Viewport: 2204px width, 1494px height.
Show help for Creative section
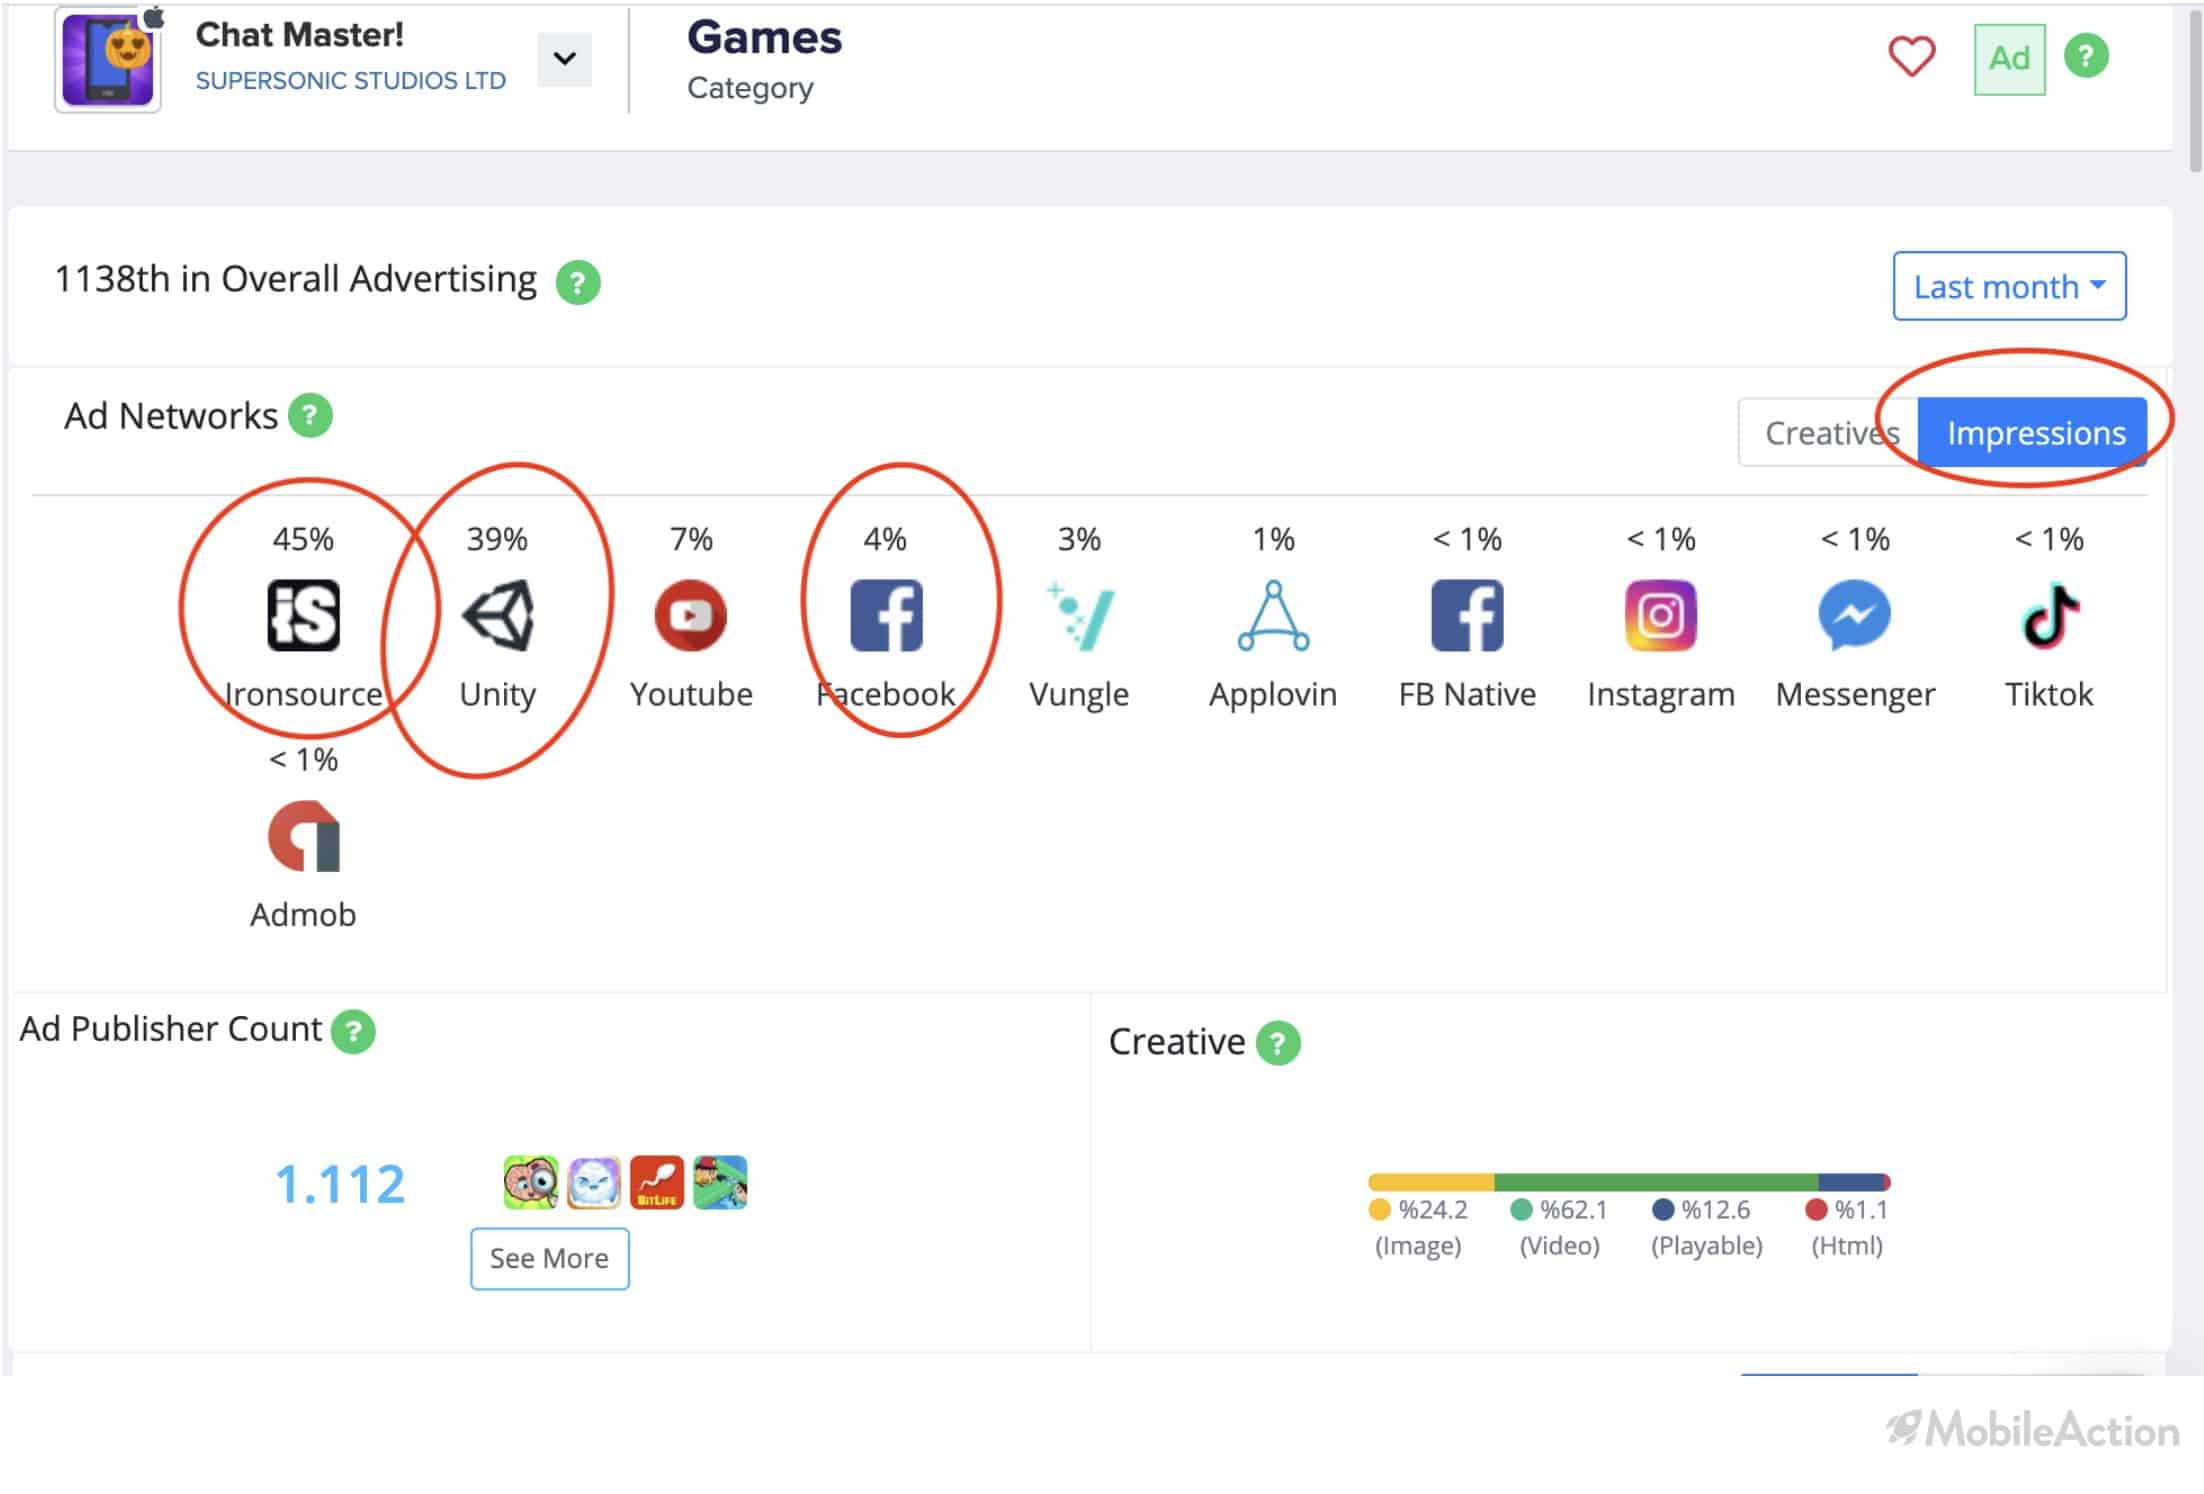pos(1278,1043)
